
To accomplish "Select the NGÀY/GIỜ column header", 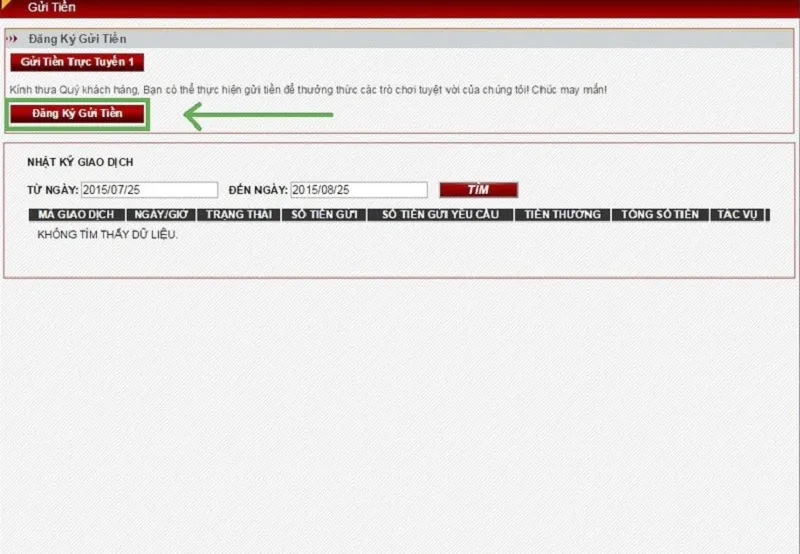I will (160, 214).
